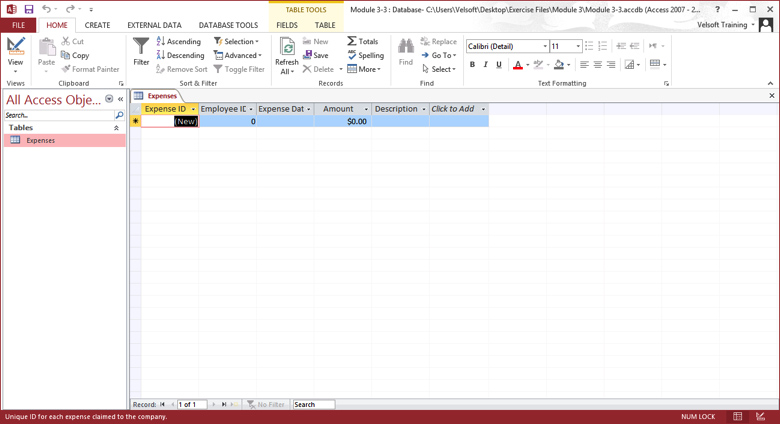Open the font name dropdown Calibri
This screenshot has width=780, height=424.
point(545,47)
